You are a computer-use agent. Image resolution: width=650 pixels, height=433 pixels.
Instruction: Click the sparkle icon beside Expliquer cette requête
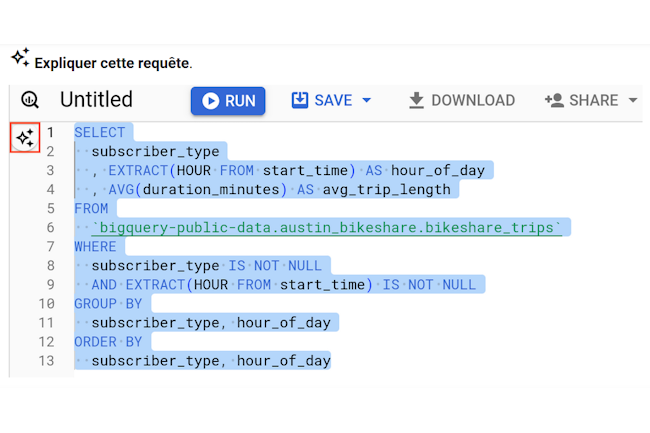point(20,57)
